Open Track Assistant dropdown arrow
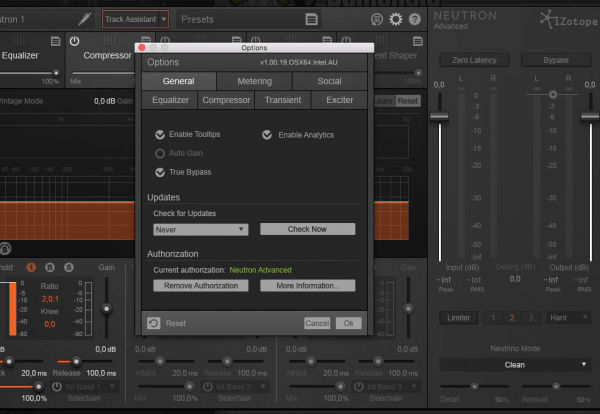The height and width of the screenshot is (414, 600). (x=164, y=19)
